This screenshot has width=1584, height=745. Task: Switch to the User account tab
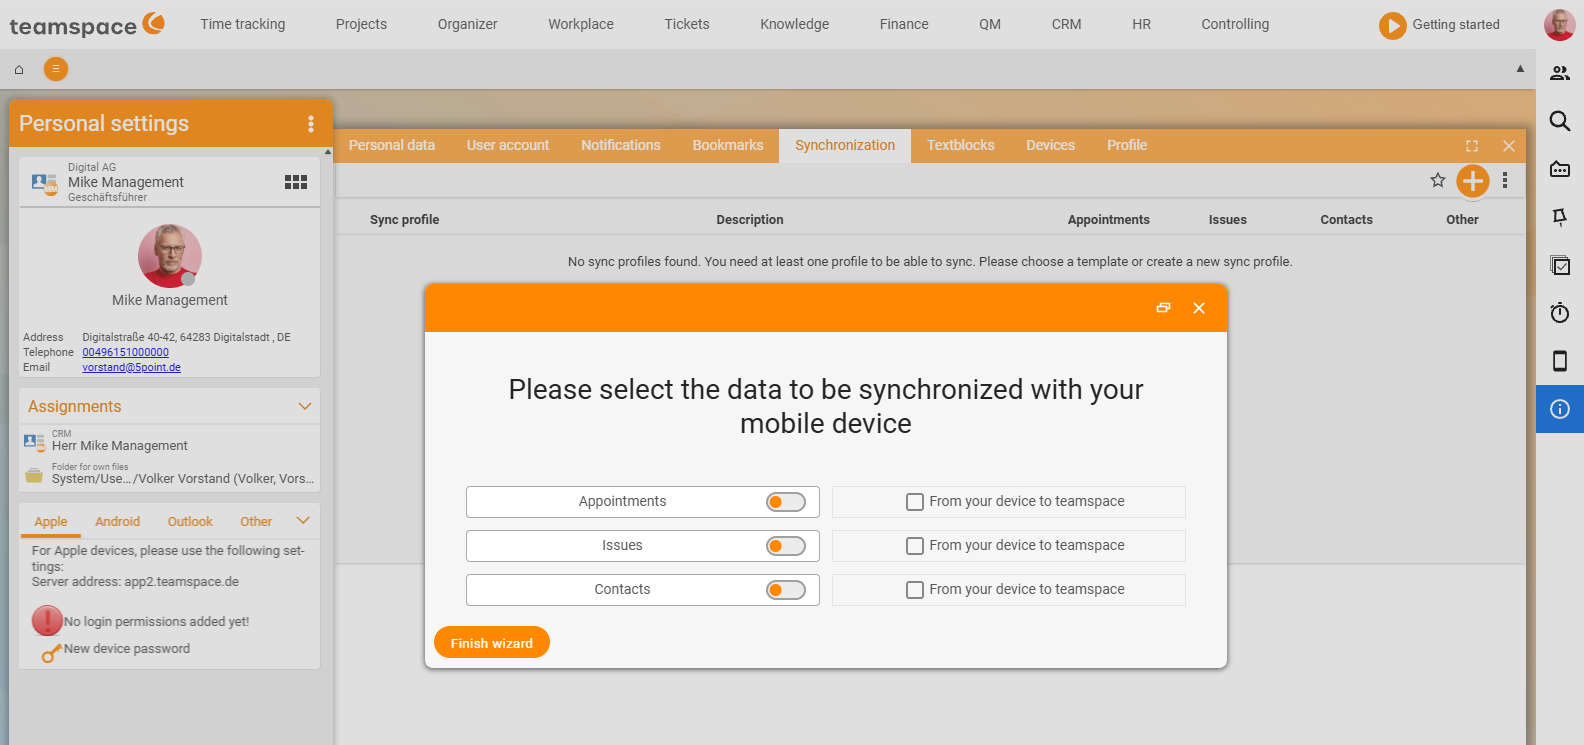point(508,146)
